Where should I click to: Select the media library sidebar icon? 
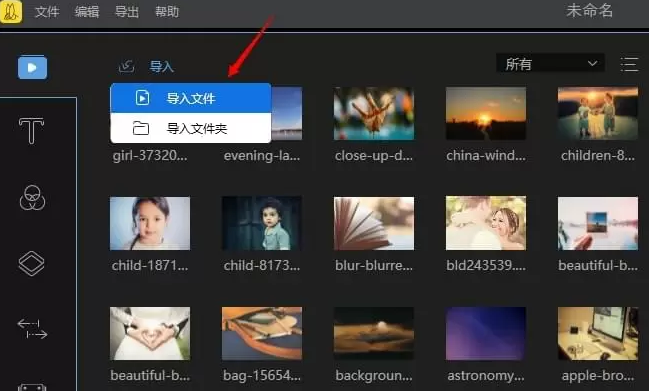click(x=32, y=67)
